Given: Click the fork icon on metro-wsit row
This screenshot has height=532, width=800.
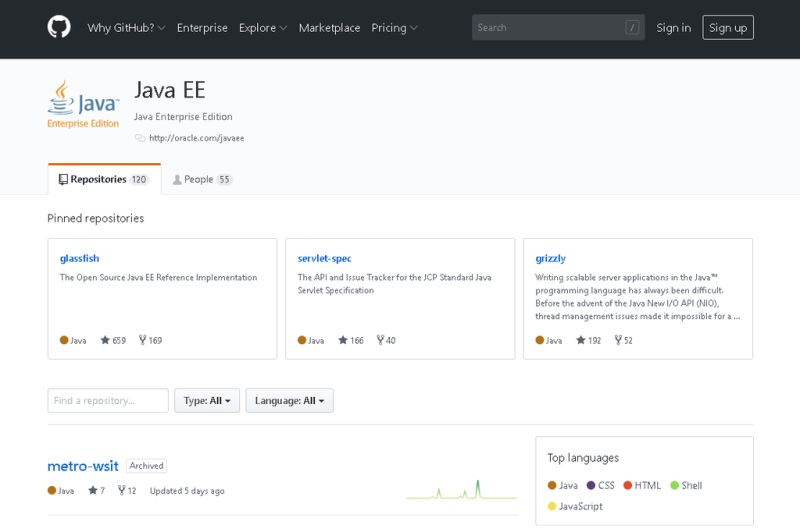Looking at the screenshot, I should (121, 490).
